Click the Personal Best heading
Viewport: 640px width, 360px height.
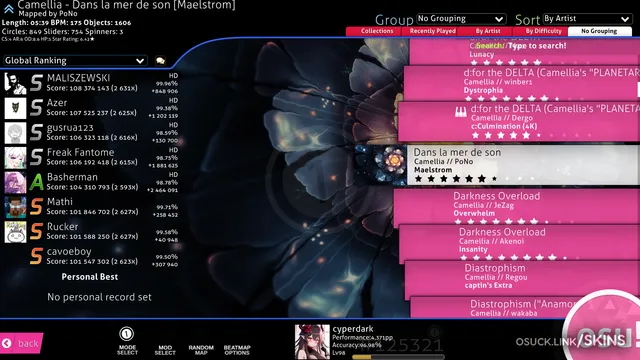(x=90, y=277)
